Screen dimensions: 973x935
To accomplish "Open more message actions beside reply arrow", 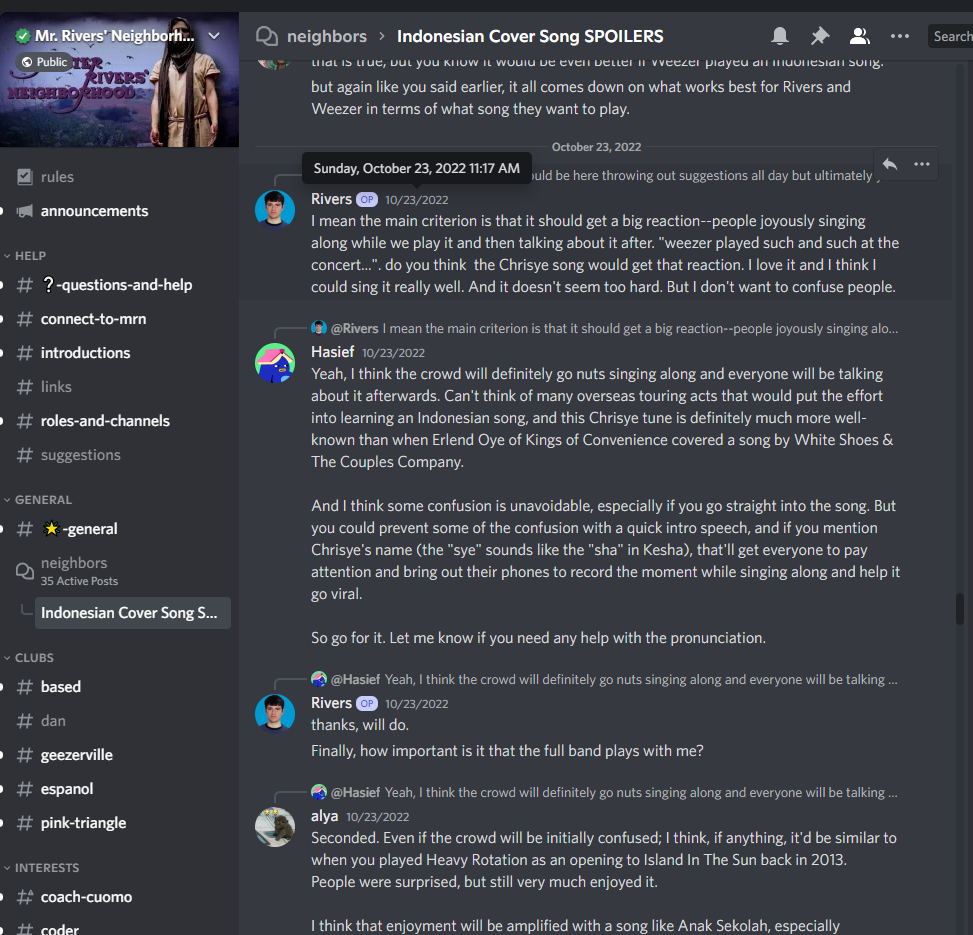I will (922, 164).
